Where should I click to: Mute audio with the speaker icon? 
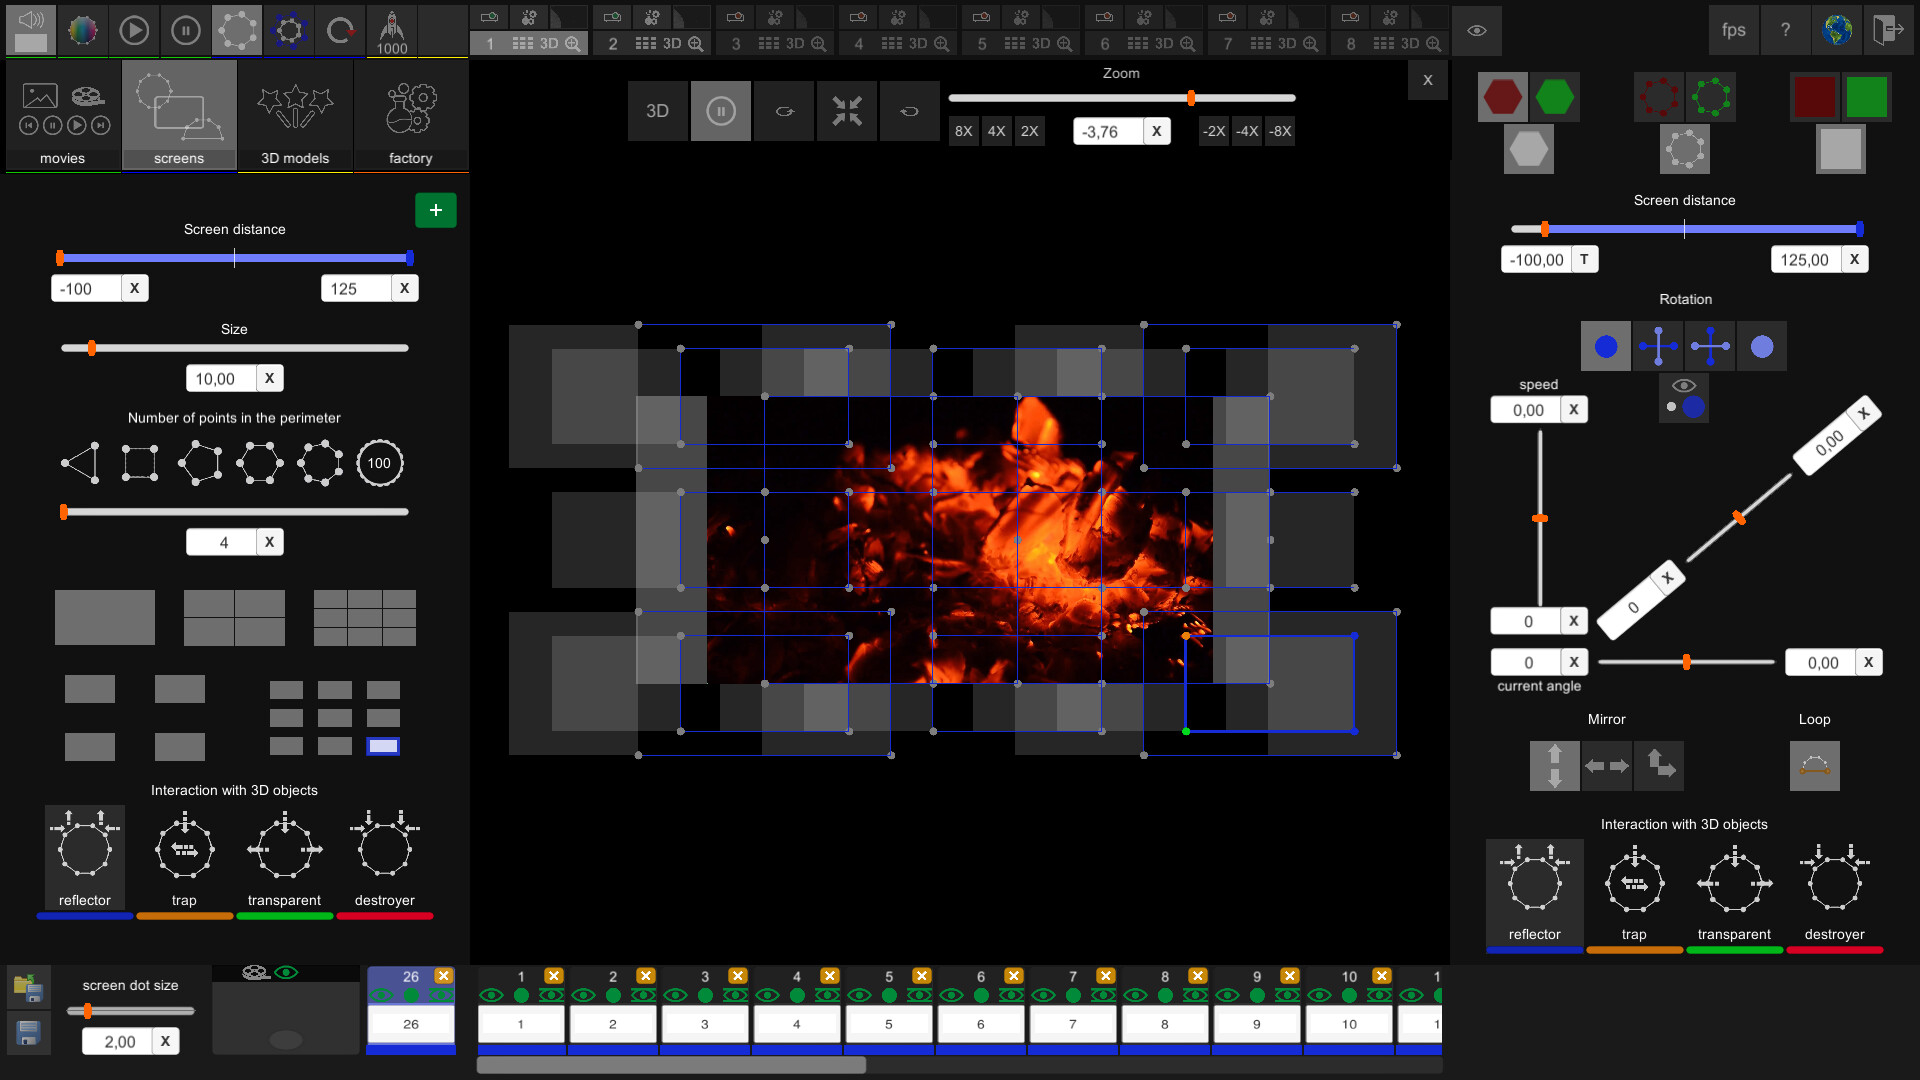[30, 30]
